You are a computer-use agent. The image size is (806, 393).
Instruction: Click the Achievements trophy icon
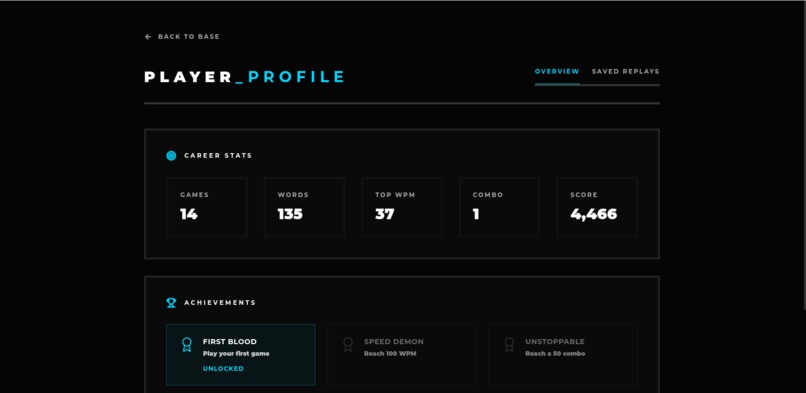171,303
